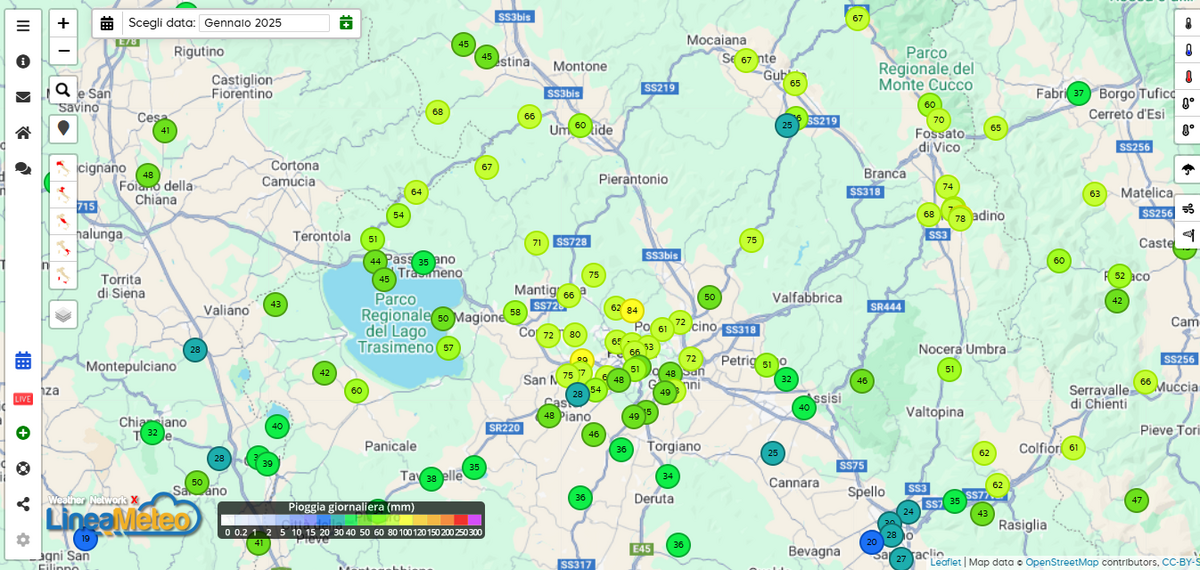Select the station marker showing 80
The height and width of the screenshot is (570, 1200).
pos(574,335)
